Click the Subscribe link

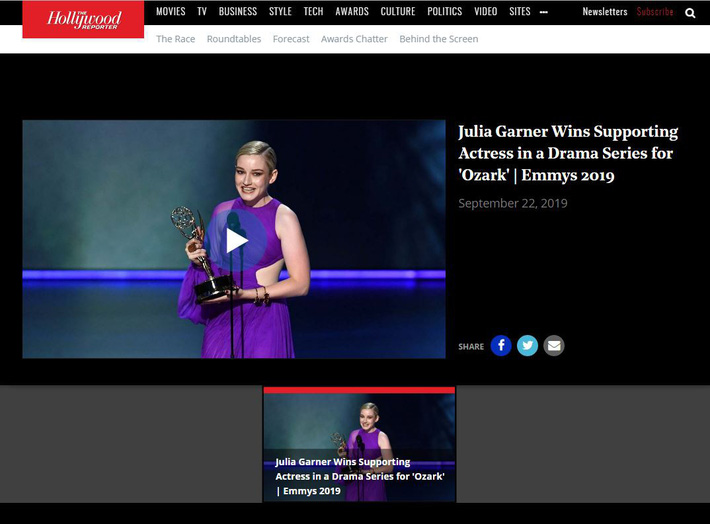coord(655,12)
